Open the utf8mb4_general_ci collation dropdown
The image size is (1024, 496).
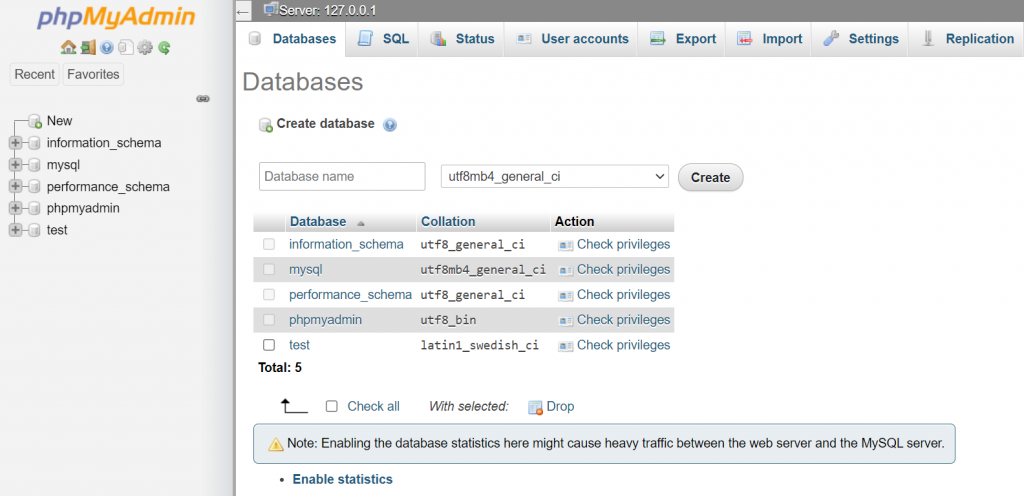(554, 176)
